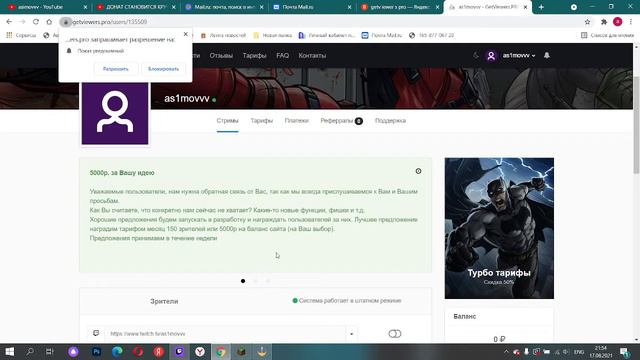Switch to the as1movvv YouTube browser tab
640x360 pixels.
[x=47, y=7]
